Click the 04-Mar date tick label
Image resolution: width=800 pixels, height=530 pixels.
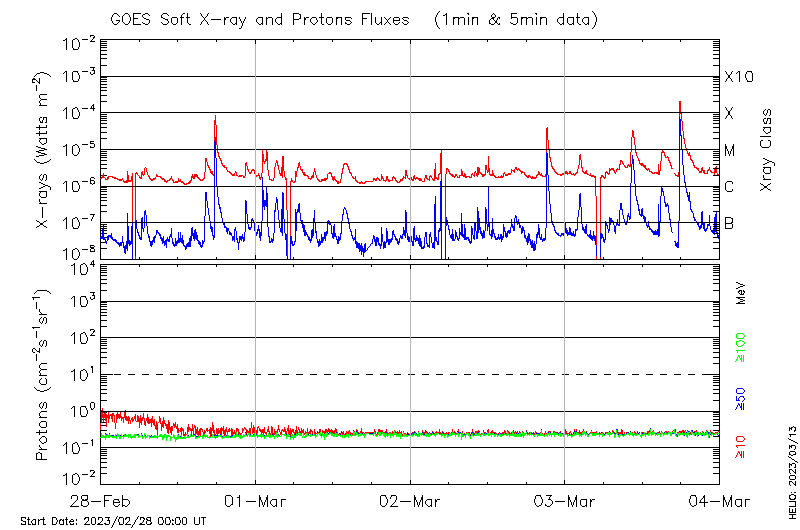[x=719, y=499]
